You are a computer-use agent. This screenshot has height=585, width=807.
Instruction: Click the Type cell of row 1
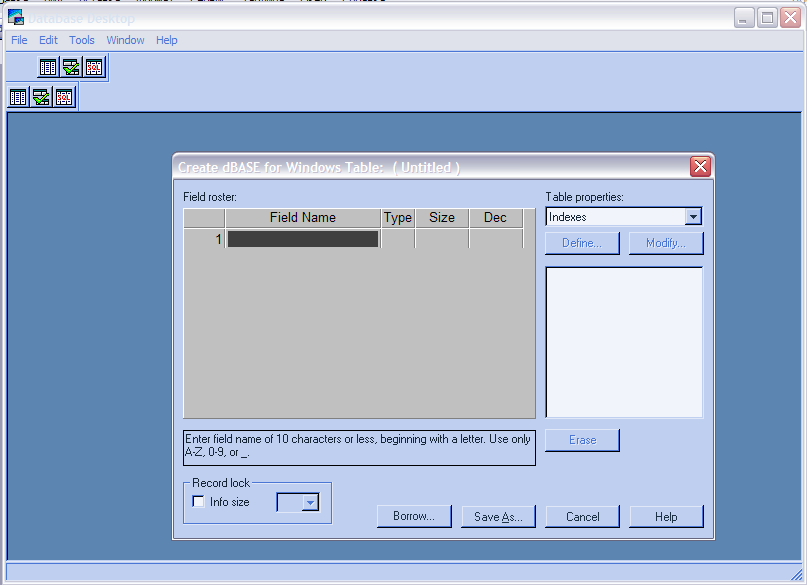pyautogui.click(x=398, y=239)
